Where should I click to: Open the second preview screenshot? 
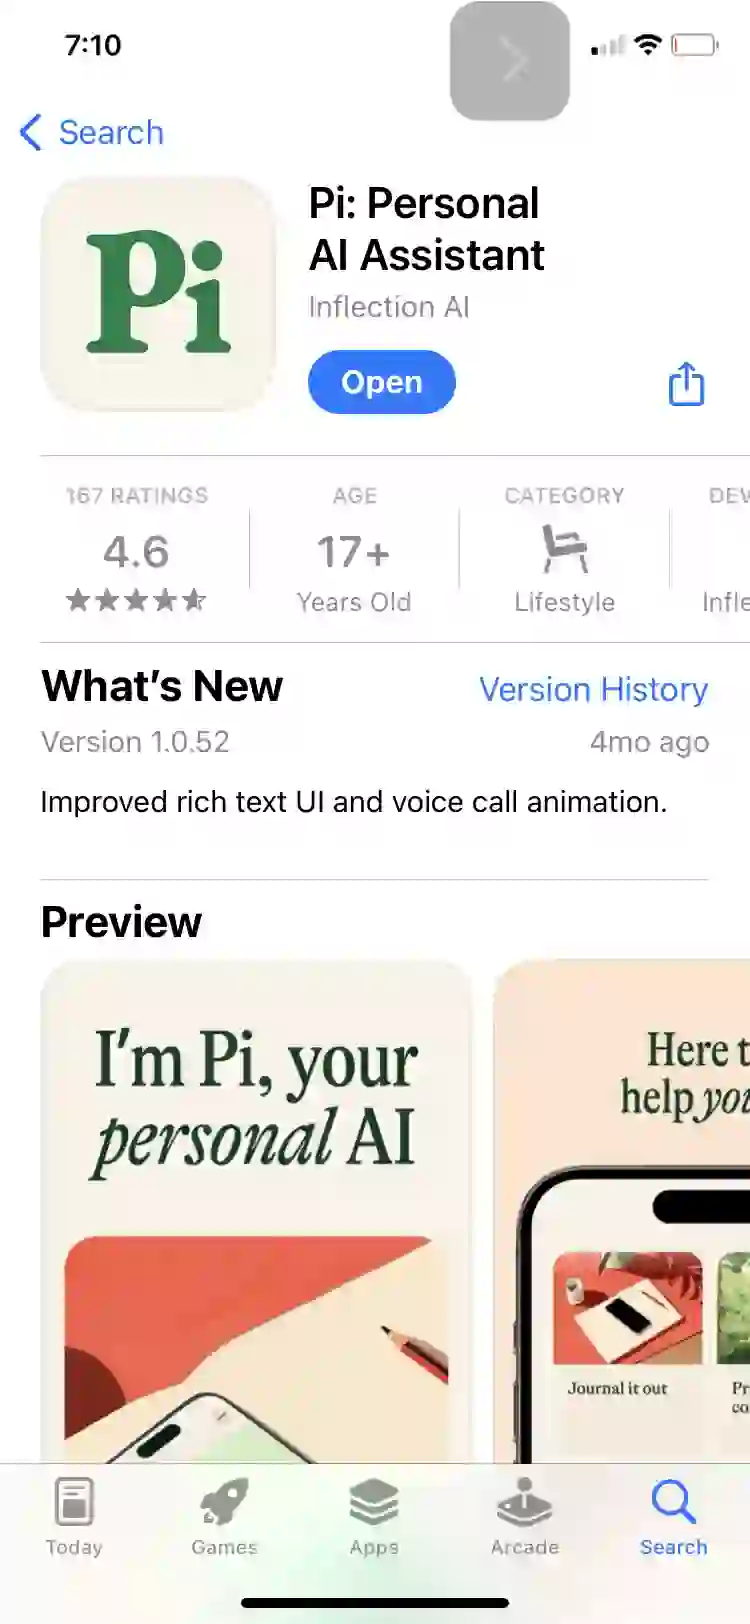[x=622, y=1212]
